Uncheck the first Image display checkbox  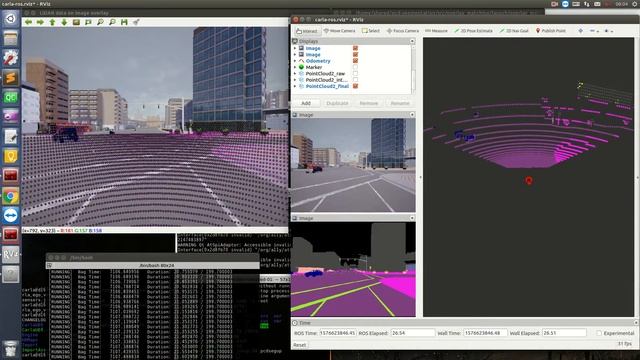(x=355, y=48)
